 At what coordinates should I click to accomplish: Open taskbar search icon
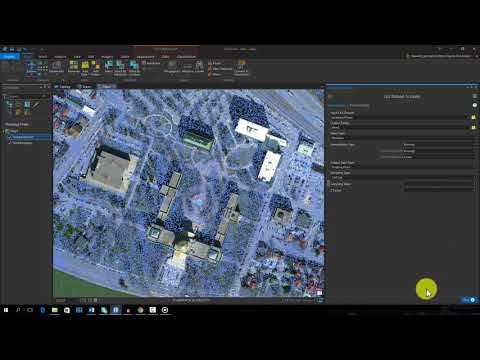18,310
